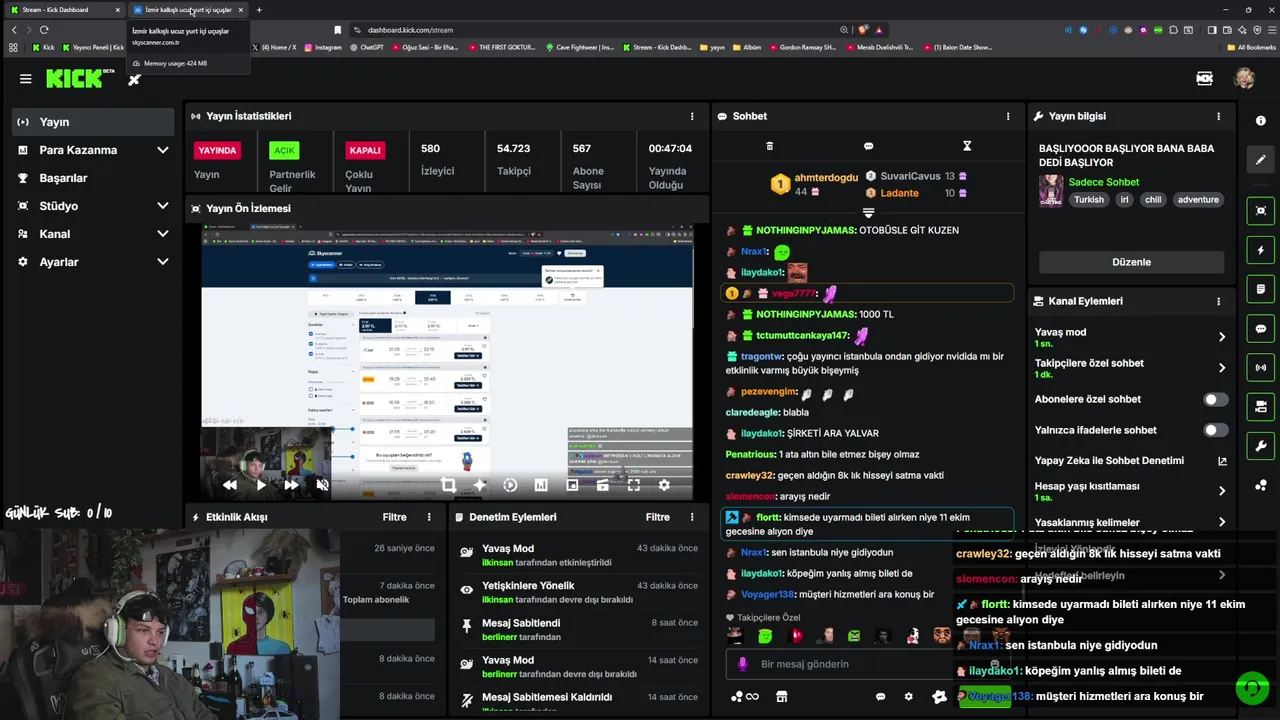Click the stats bar-chart icon in preview controls

541,485
